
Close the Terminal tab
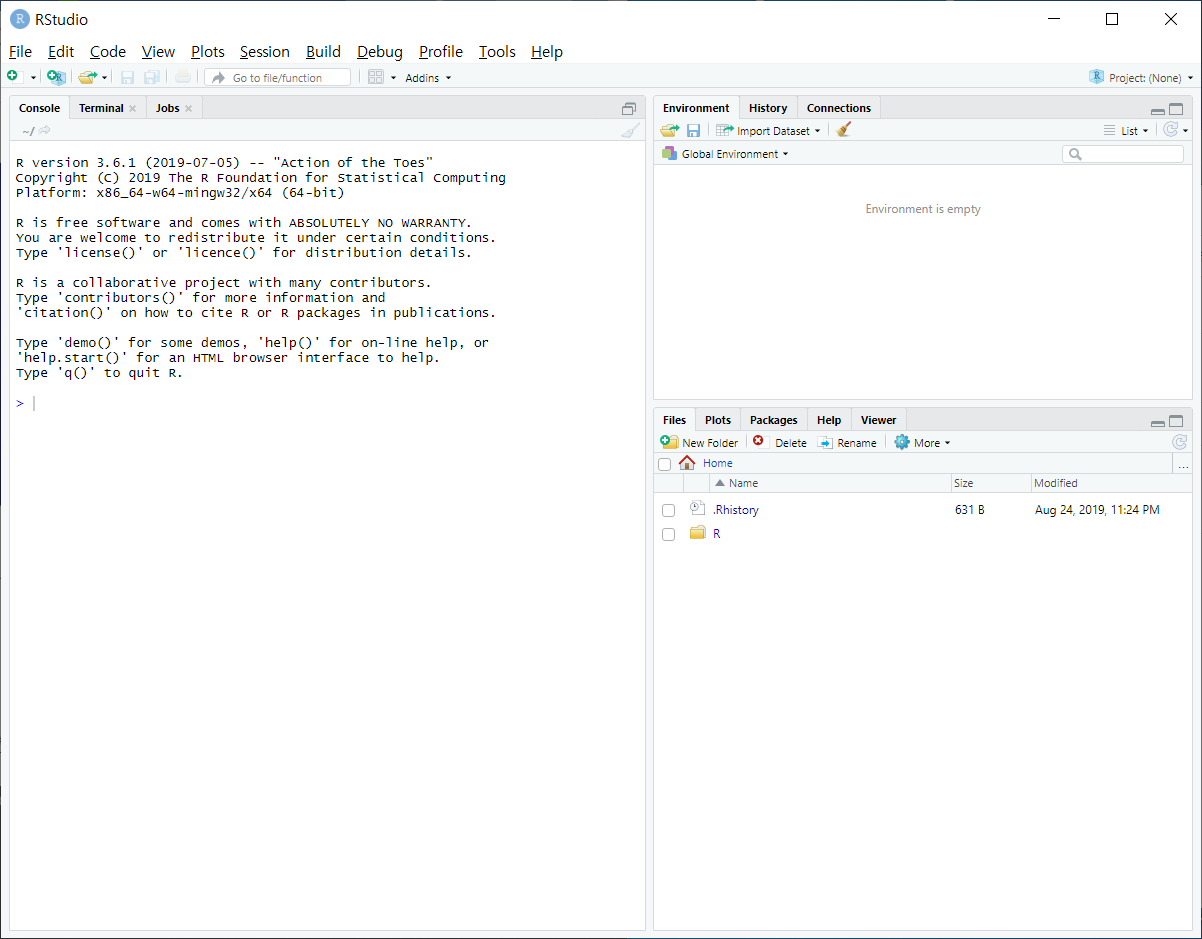pos(132,109)
